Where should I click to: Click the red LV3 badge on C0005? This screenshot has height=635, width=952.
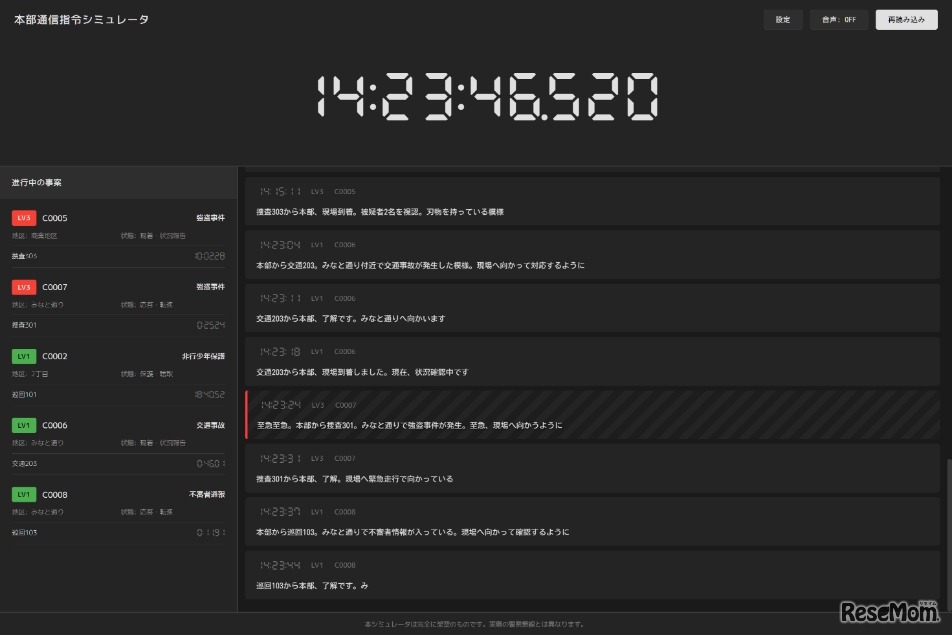click(24, 218)
